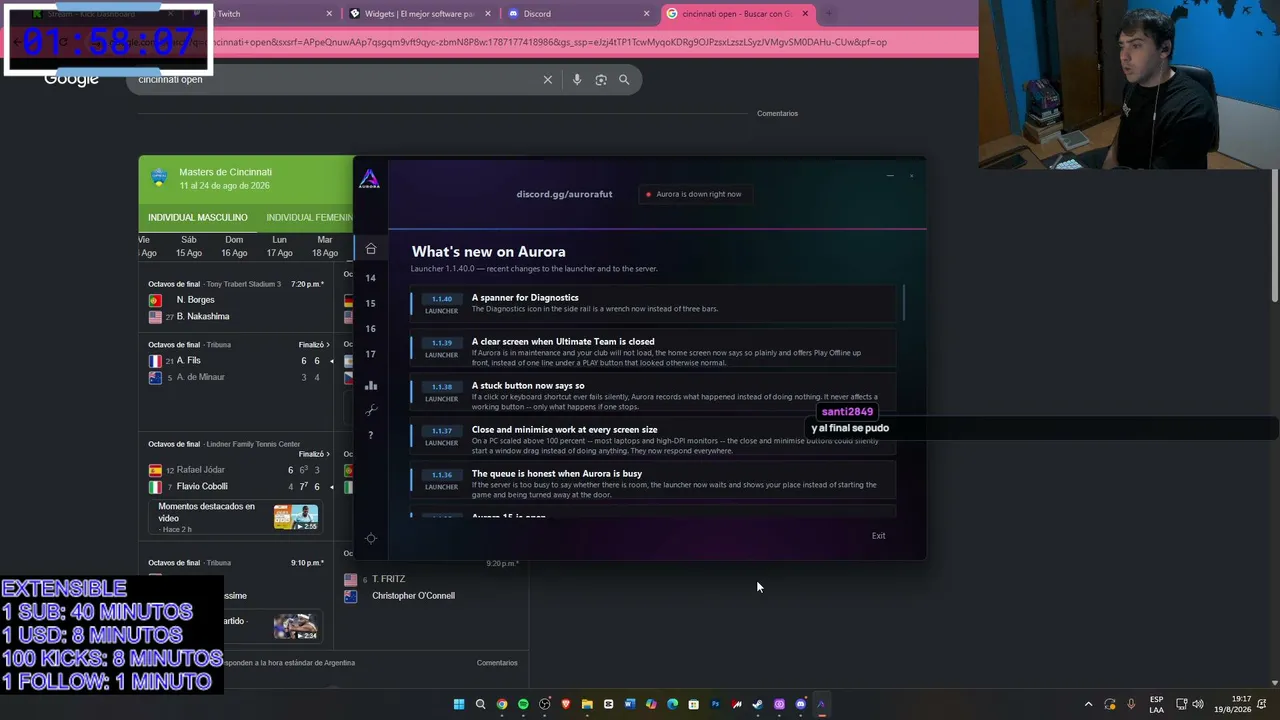
Task: Select the INDIVIDUAL FEMENINO tab in Google results
Action: (310, 218)
